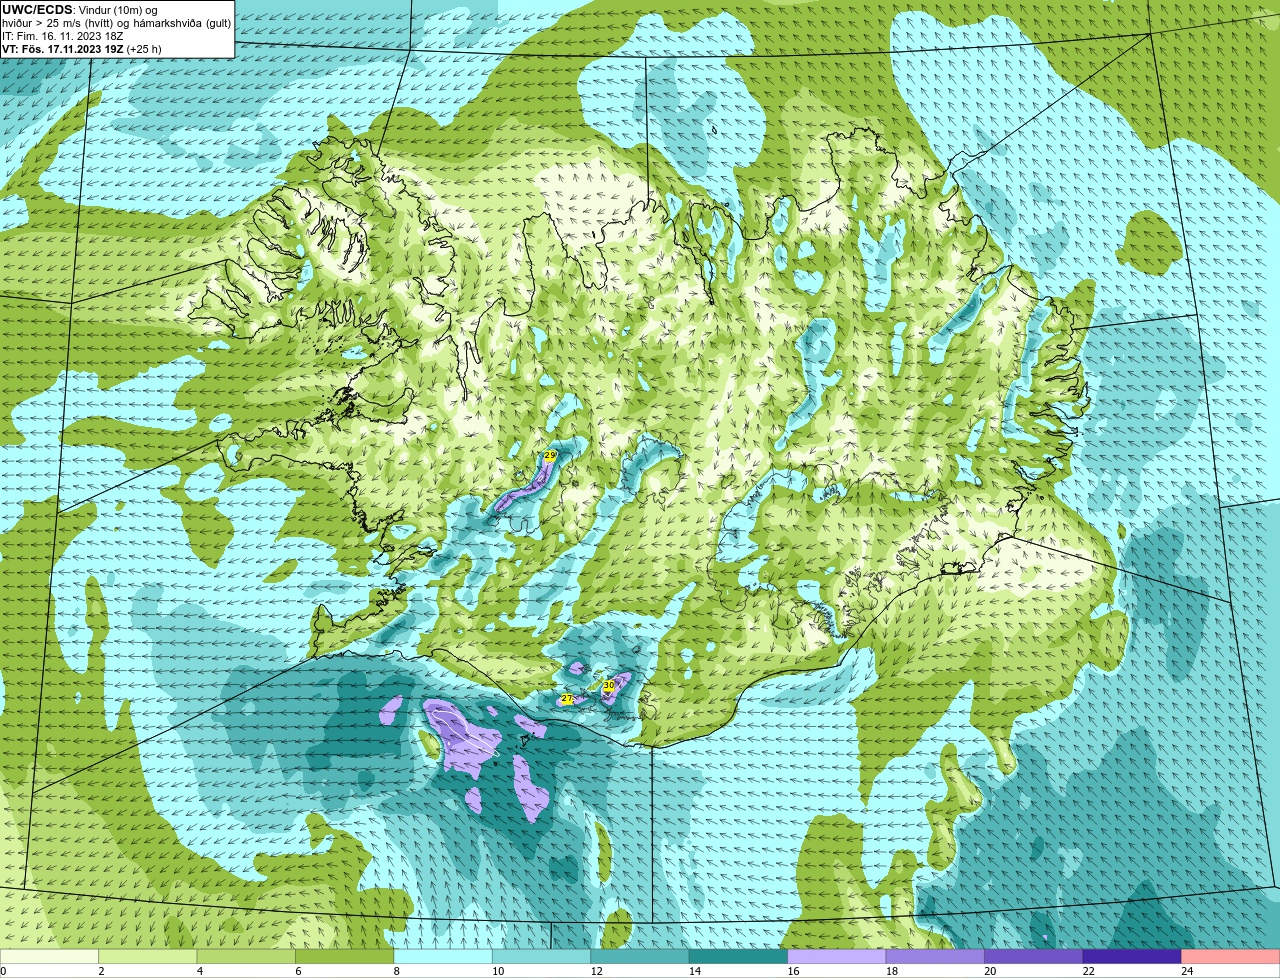The image size is (1280, 978).
Task: Click the 18–20 m/s purple legend segment
Action: pyautogui.click(x=936, y=957)
